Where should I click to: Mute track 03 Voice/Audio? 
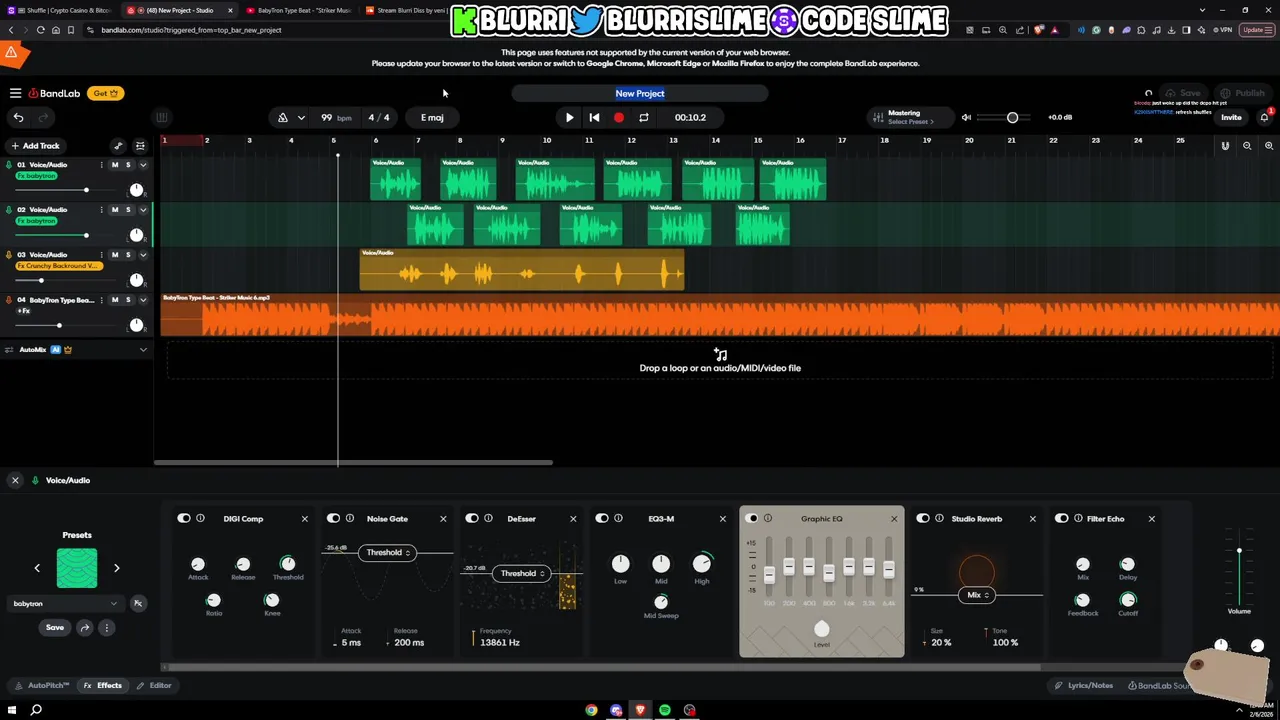click(x=115, y=255)
